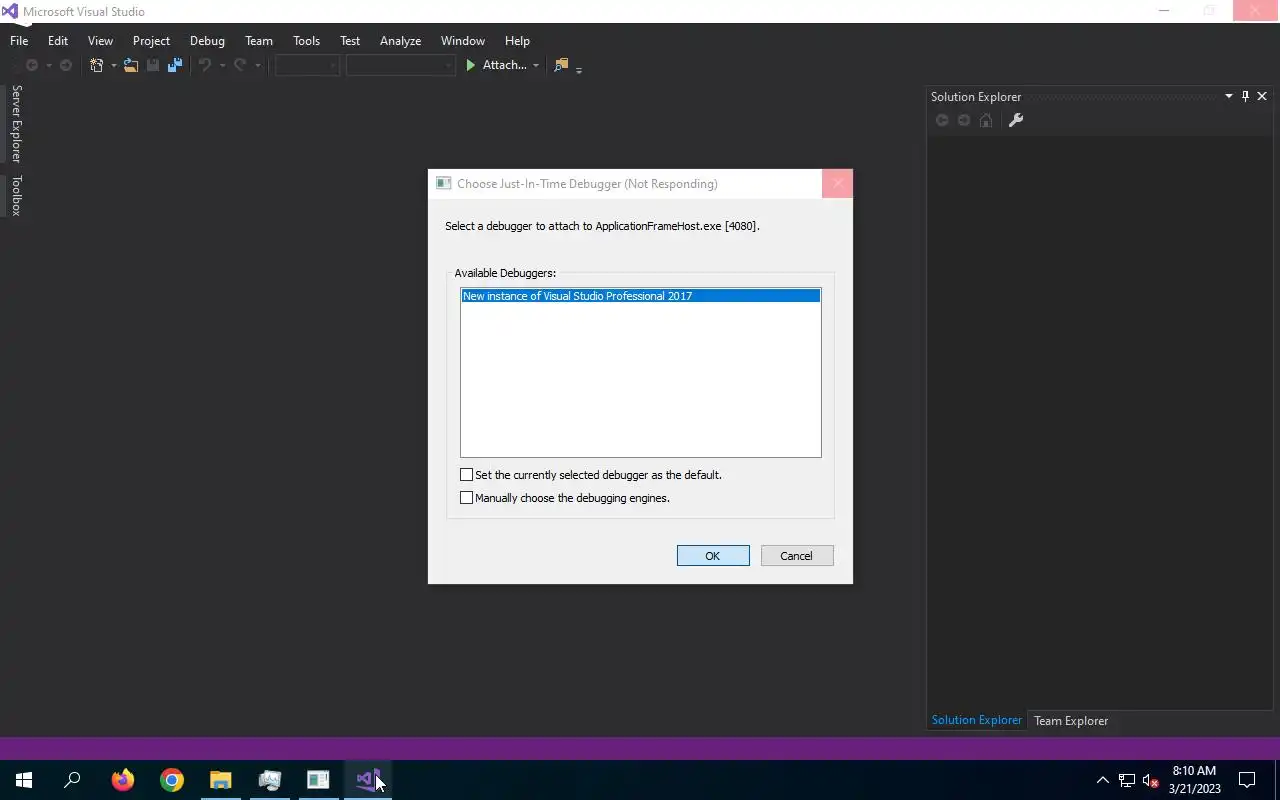Open Solution Explorer Properties wrench icon
Screen dimensions: 1280x800
1016,120
